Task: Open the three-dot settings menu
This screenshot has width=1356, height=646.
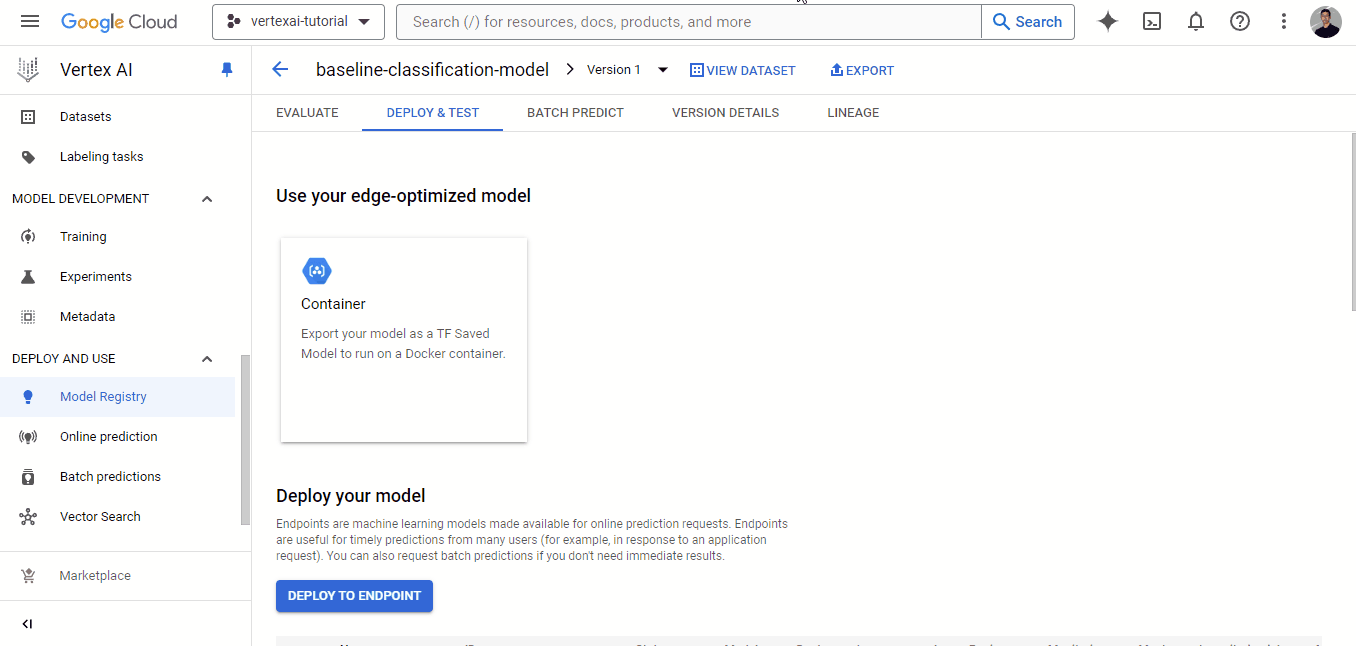Action: click(1284, 21)
